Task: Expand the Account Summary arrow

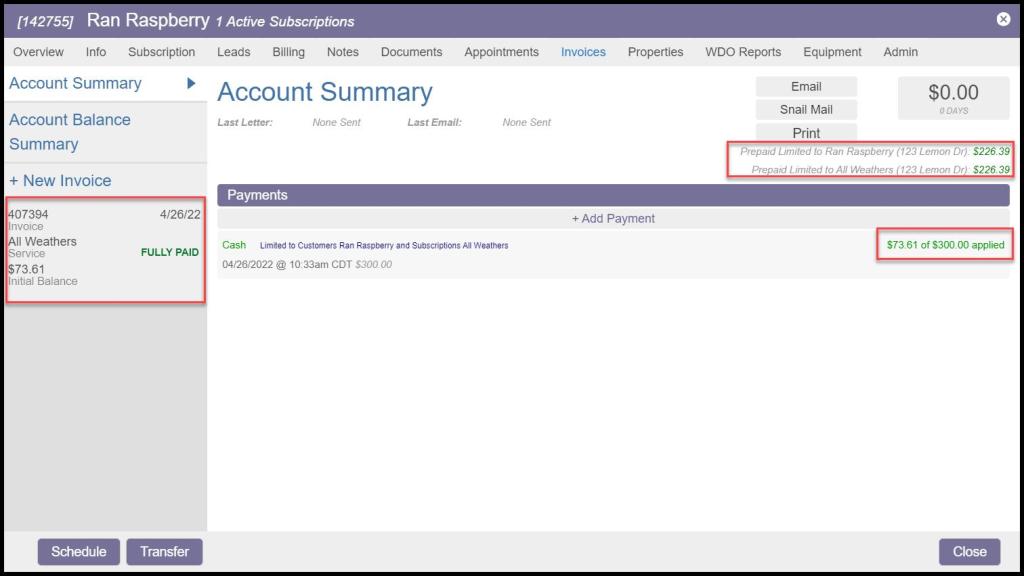Action: pos(191,84)
